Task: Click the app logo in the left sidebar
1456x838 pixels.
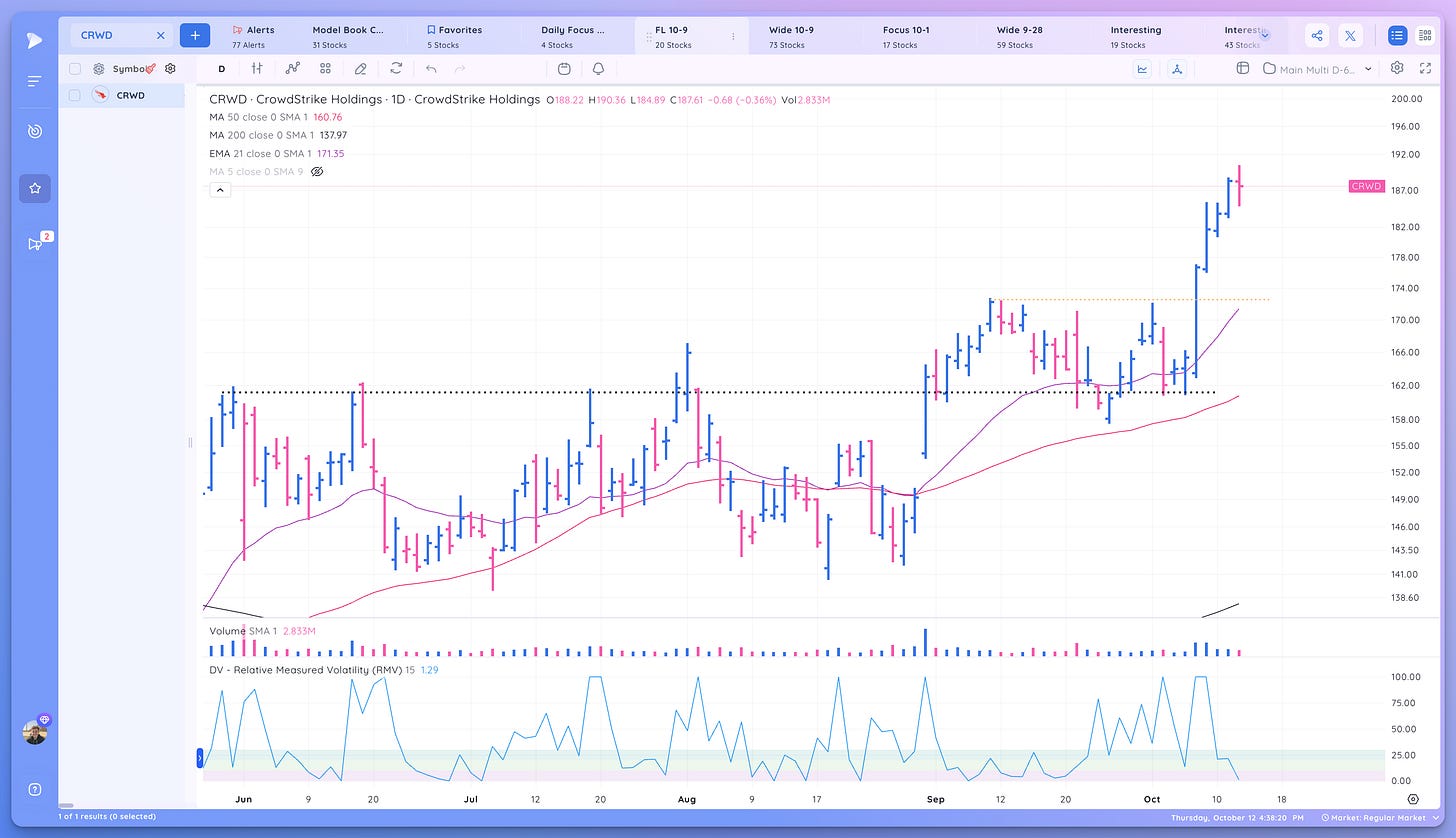Action: point(35,40)
